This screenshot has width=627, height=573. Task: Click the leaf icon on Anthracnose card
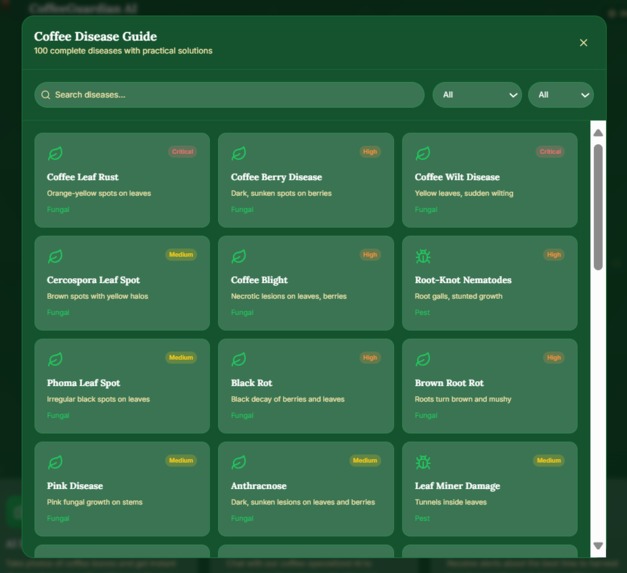tap(239, 462)
